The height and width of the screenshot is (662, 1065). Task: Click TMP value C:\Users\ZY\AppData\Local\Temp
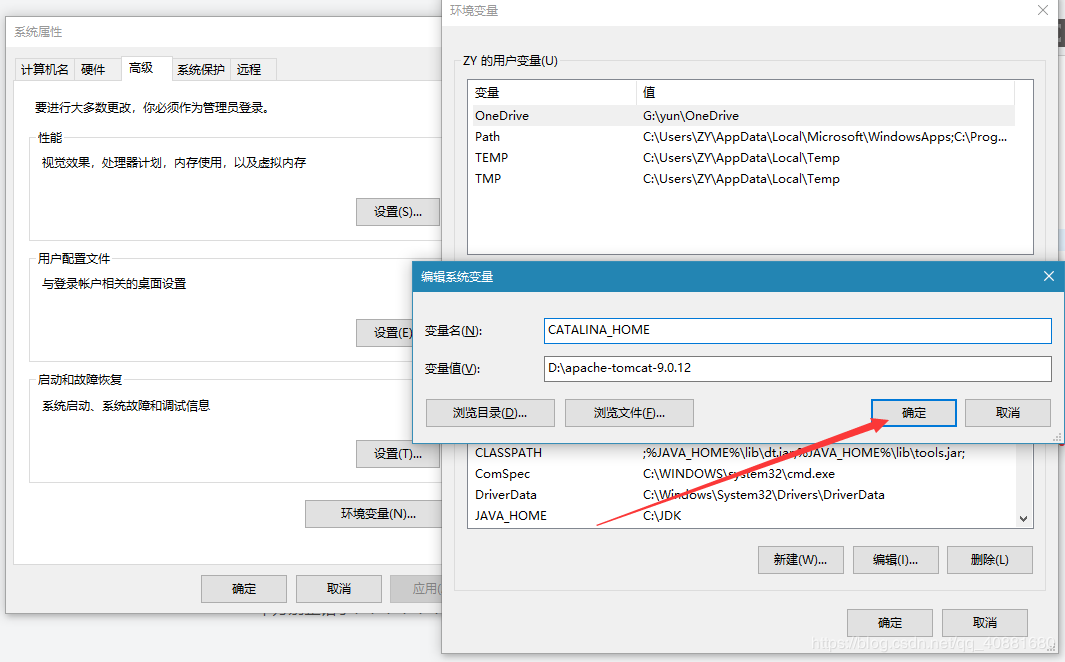point(741,179)
